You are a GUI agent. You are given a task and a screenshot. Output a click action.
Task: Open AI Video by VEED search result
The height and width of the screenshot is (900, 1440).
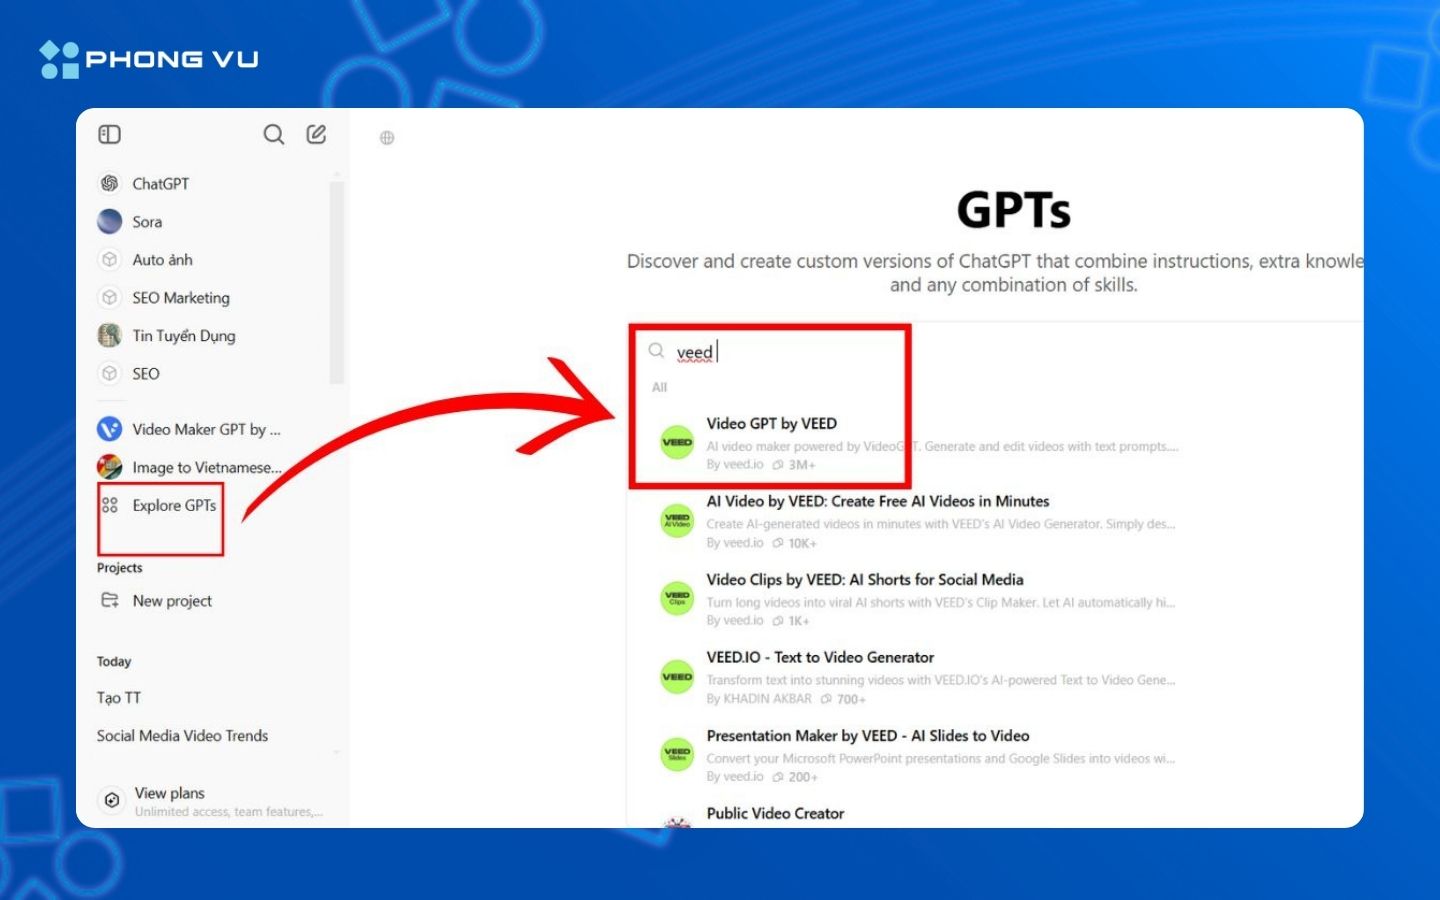pos(877,502)
